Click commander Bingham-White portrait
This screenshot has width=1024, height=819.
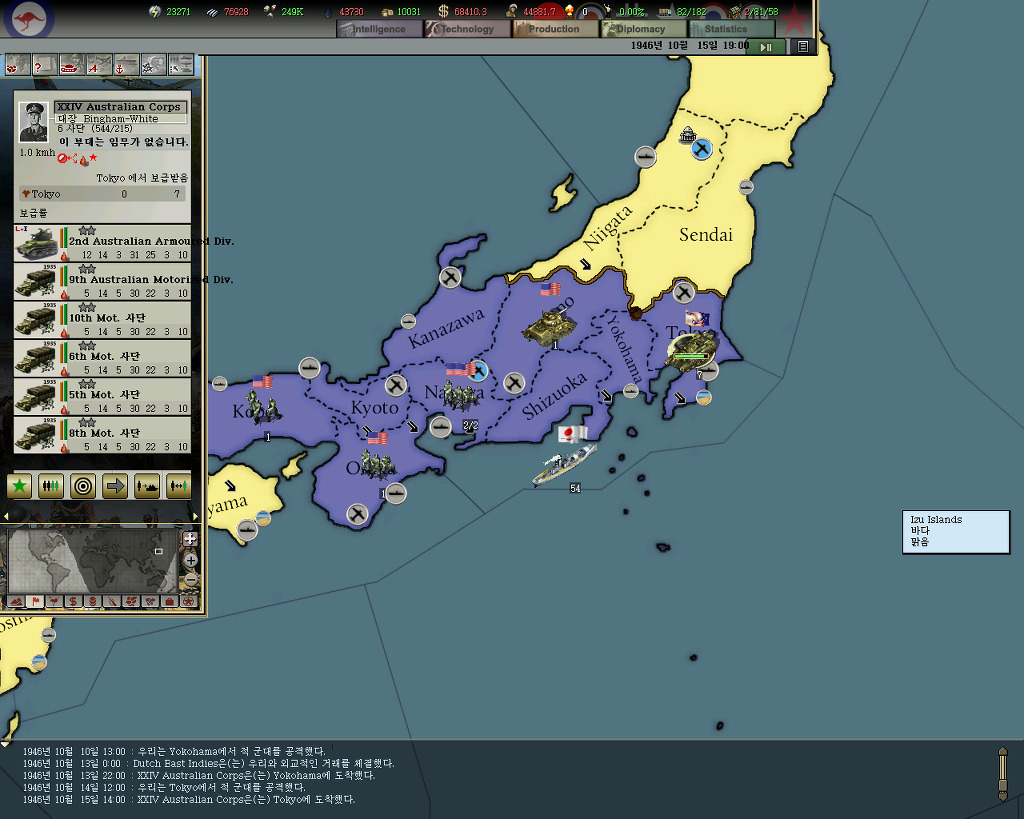click(33, 122)
